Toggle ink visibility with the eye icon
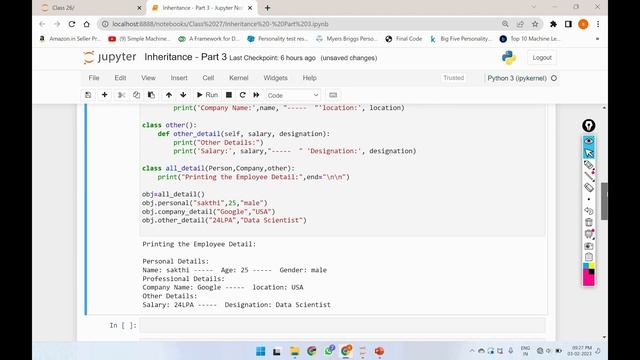 click(x=589, y=141)
